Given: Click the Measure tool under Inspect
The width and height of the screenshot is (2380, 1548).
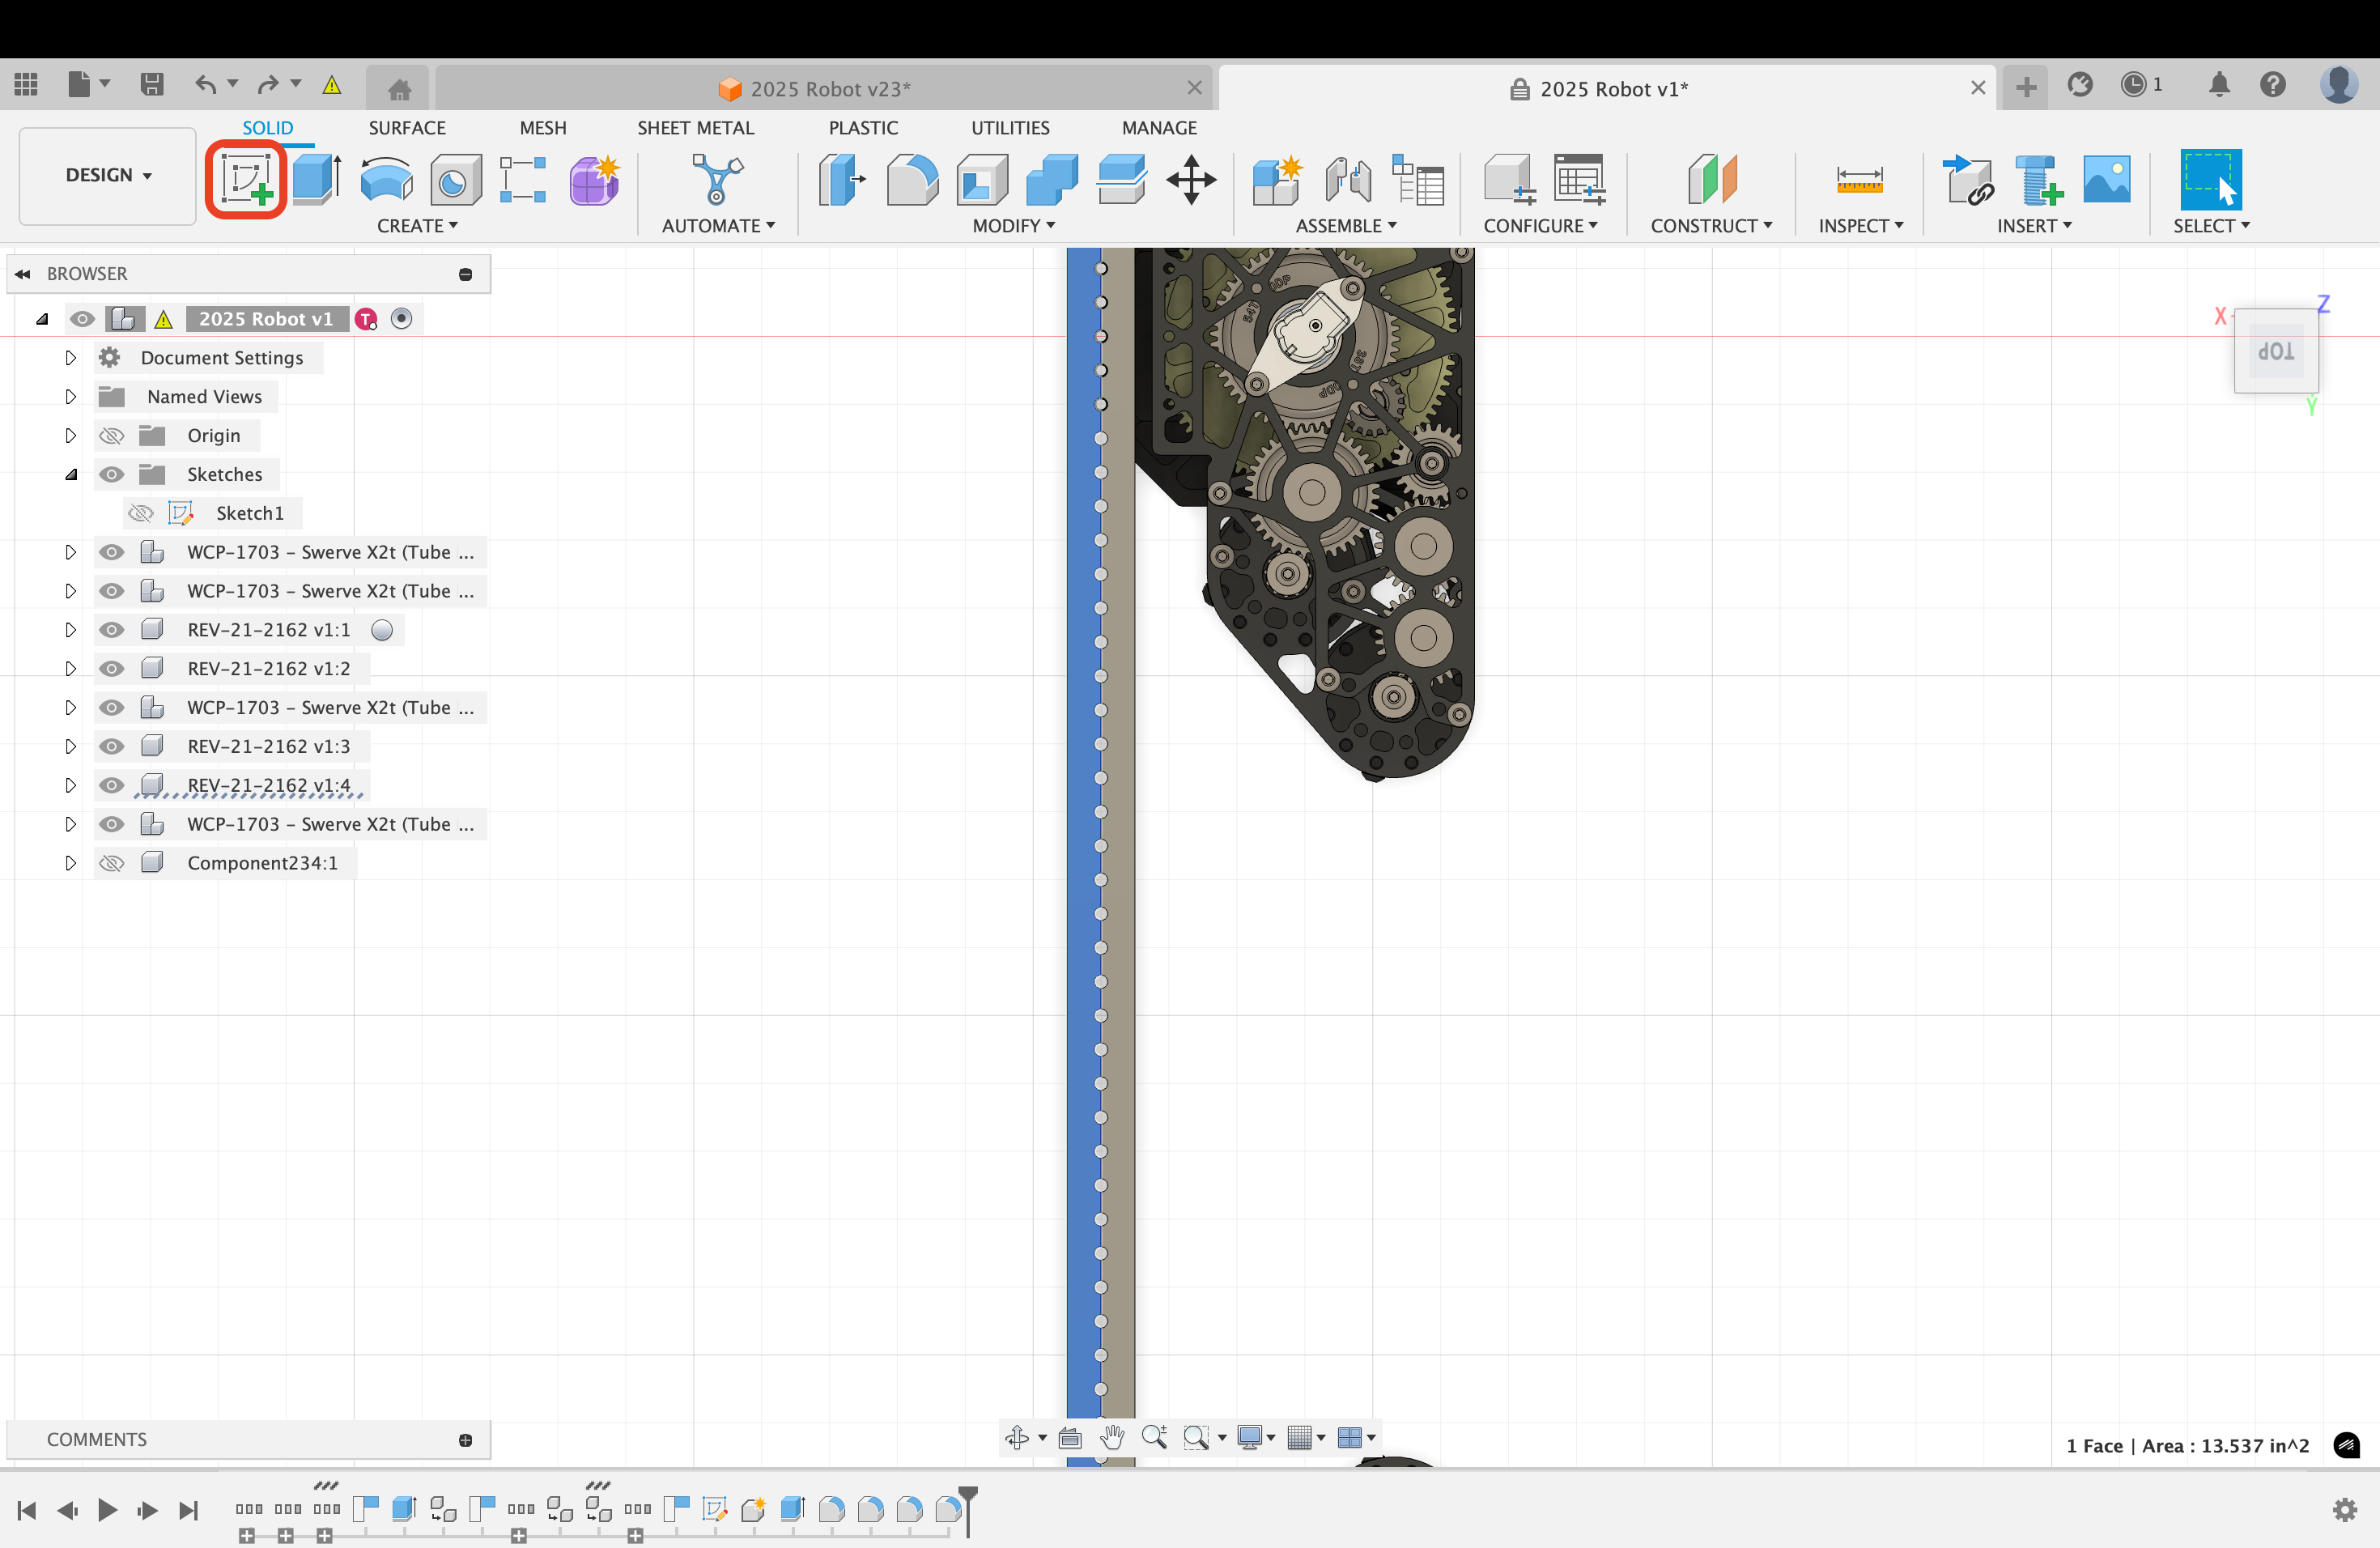Looking at the screenshot, I should [x=1859, y=180].
